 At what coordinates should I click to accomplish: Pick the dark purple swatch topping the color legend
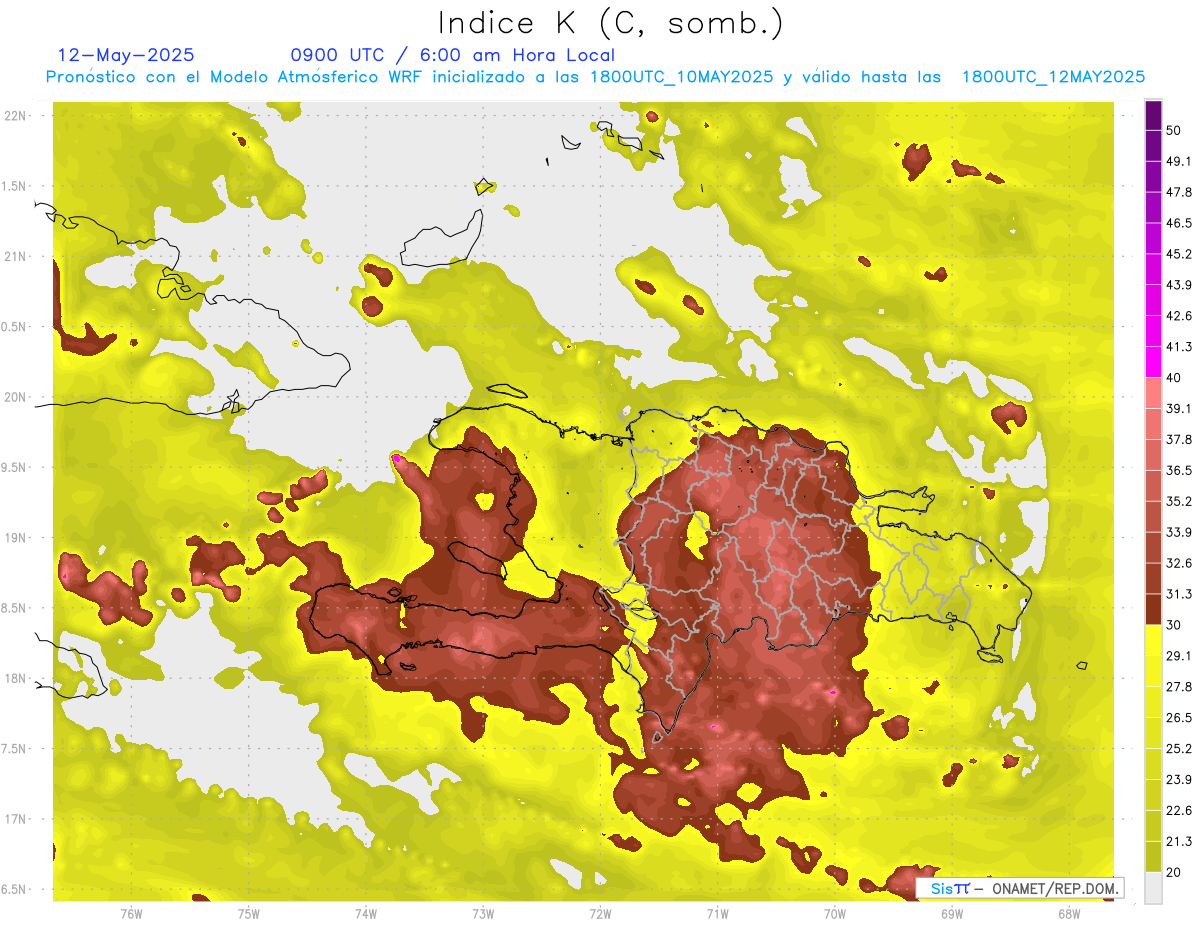click(x=1153, y=116)
